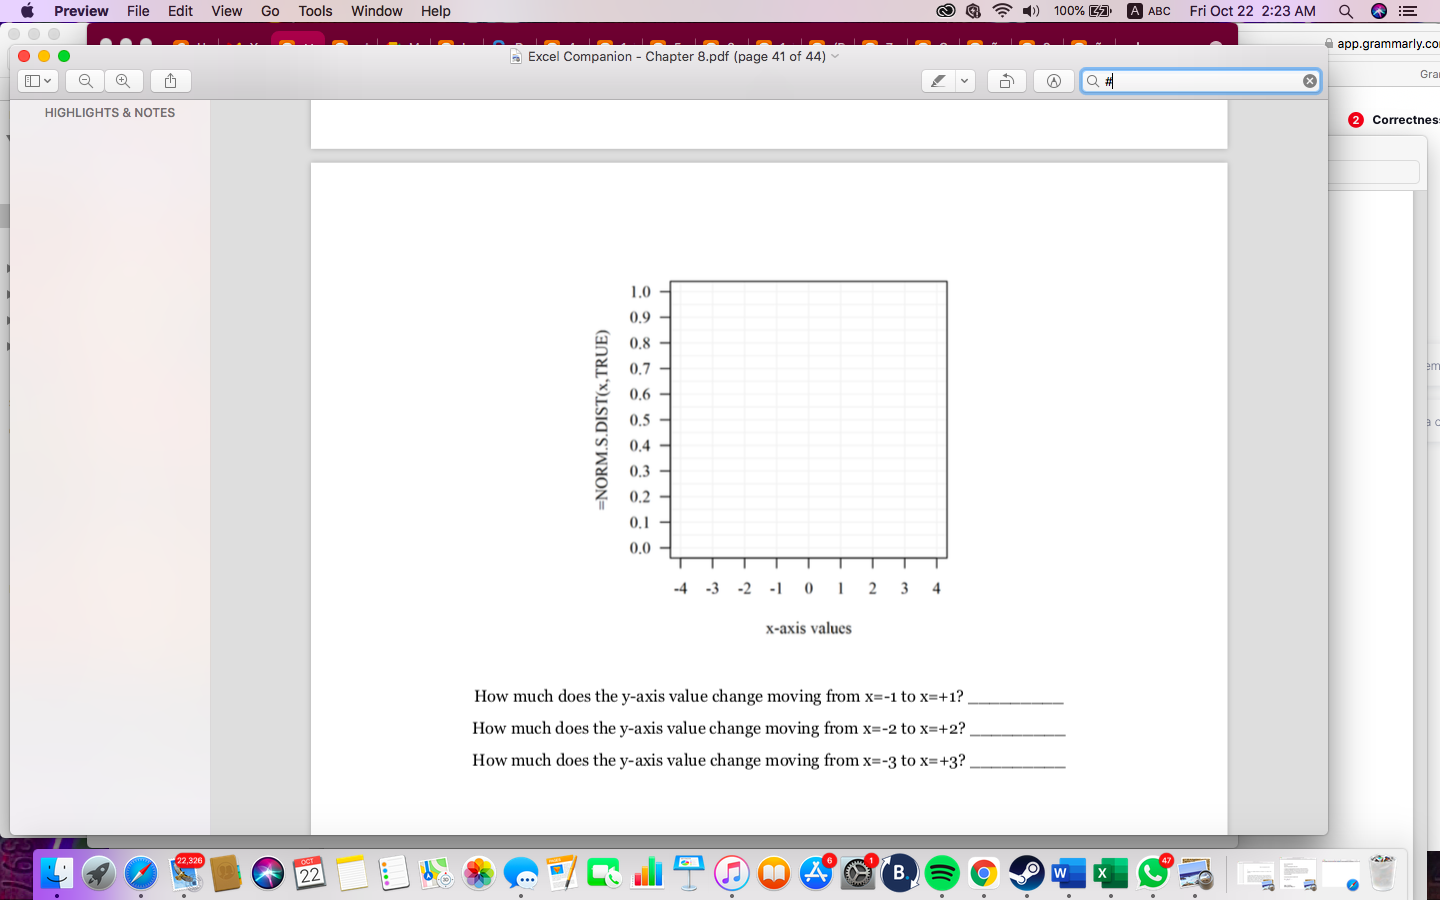The width and height of the screenshot is (1440, 900).
Task: Click the ABC input source indicator
Action: 1150,11
